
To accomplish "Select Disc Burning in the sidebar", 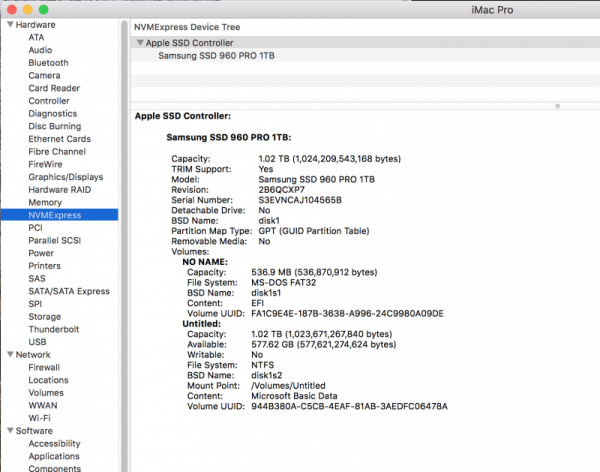I will [55, 126].
